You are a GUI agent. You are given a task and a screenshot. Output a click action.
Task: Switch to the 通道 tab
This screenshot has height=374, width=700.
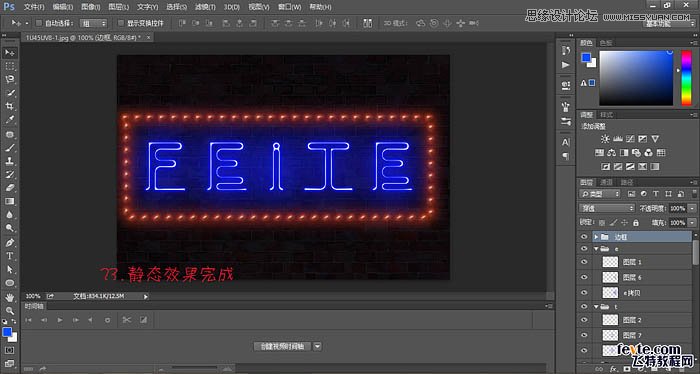click(606, 182)
